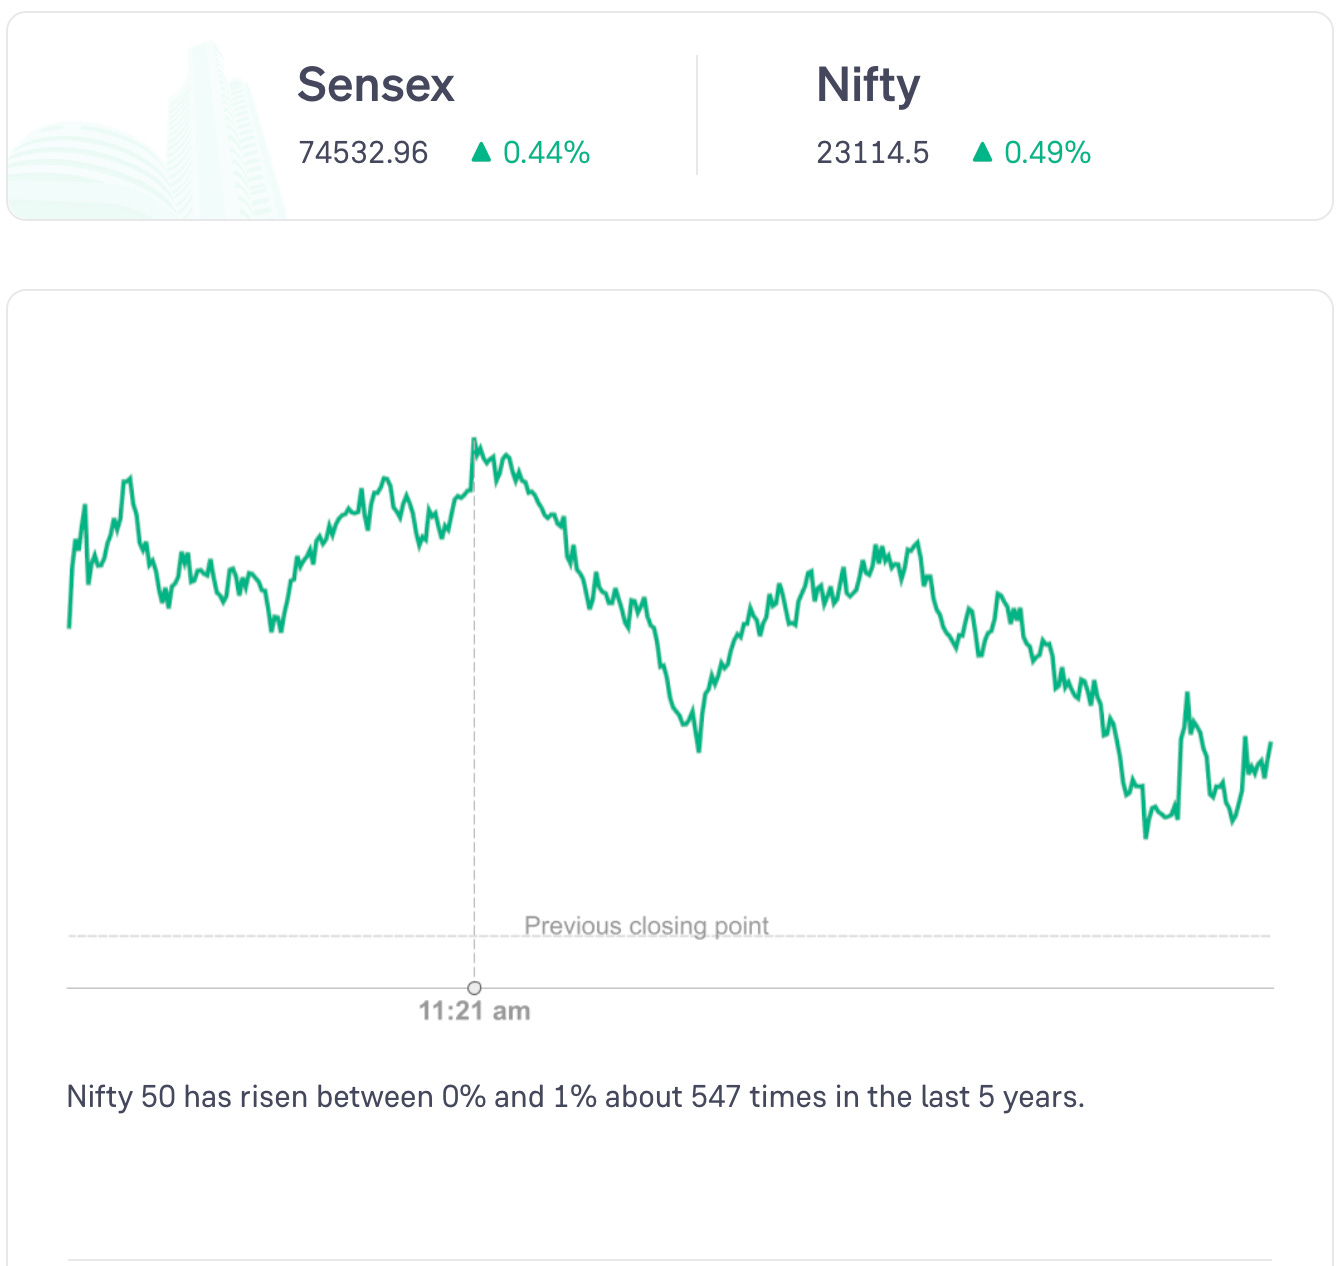Screen dimensions: 1342x1266
Task: Click the green up-arrow beside Sensex 0.44%
Action: tap(481, 152)
